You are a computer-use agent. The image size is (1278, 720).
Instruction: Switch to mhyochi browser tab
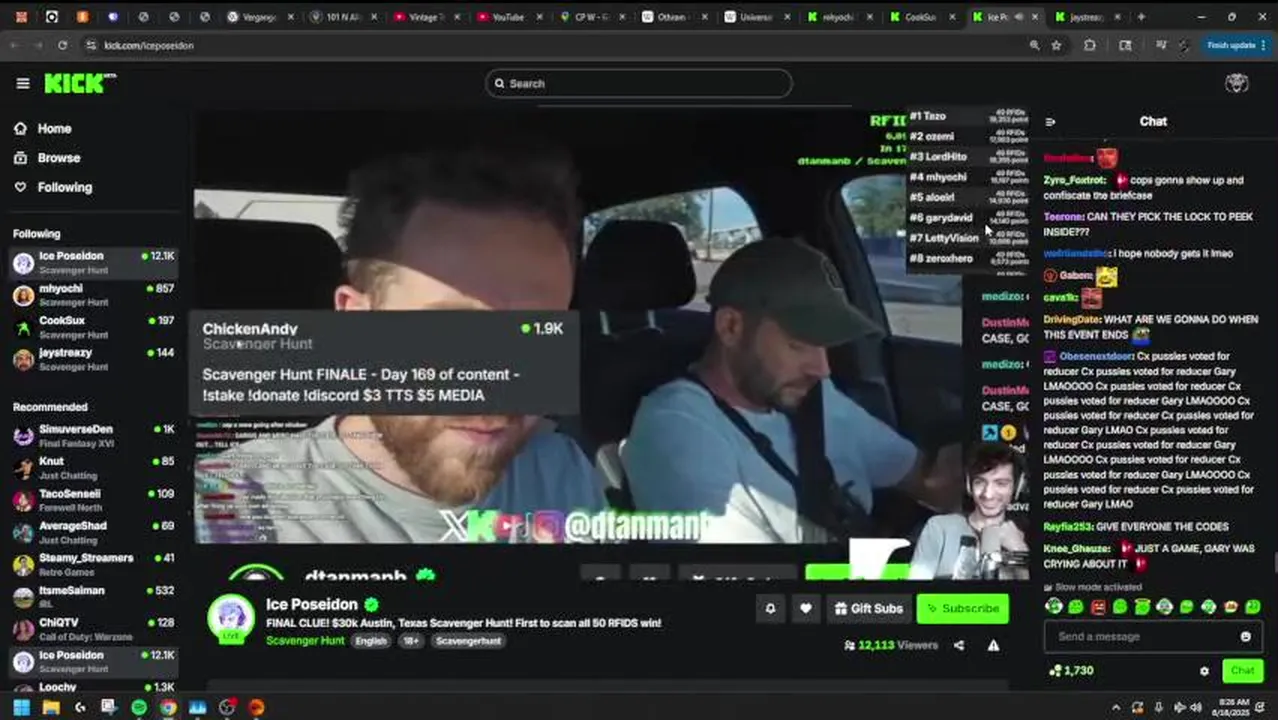point(837,17)
